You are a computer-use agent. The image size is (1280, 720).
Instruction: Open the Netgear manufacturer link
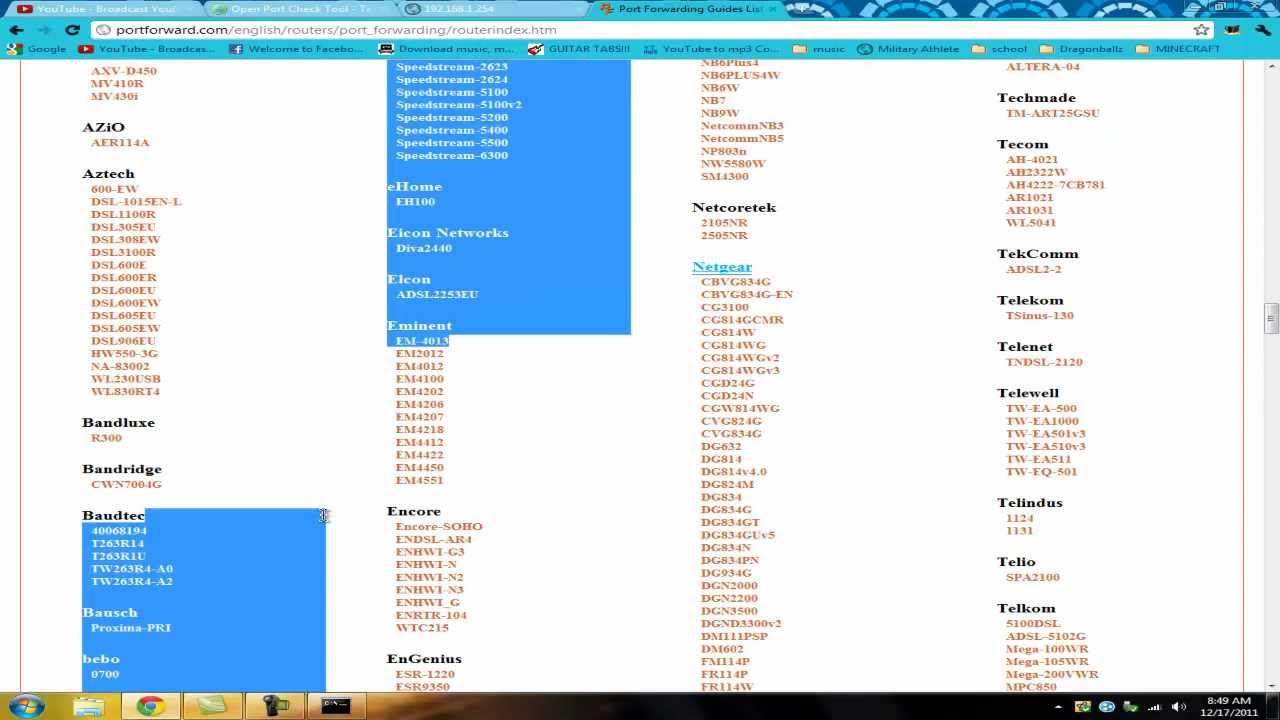[722, 267]
